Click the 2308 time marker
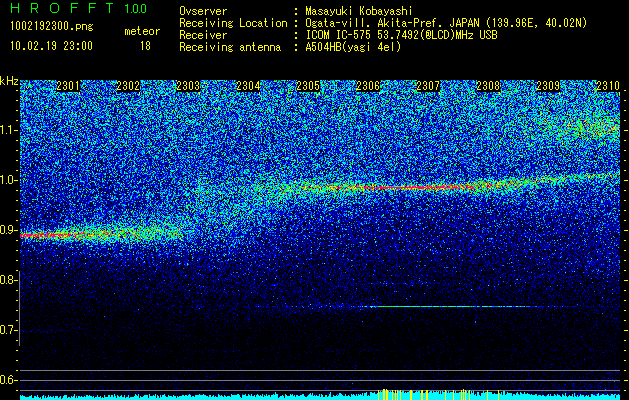629x400 pixels. tap(488, 86)
